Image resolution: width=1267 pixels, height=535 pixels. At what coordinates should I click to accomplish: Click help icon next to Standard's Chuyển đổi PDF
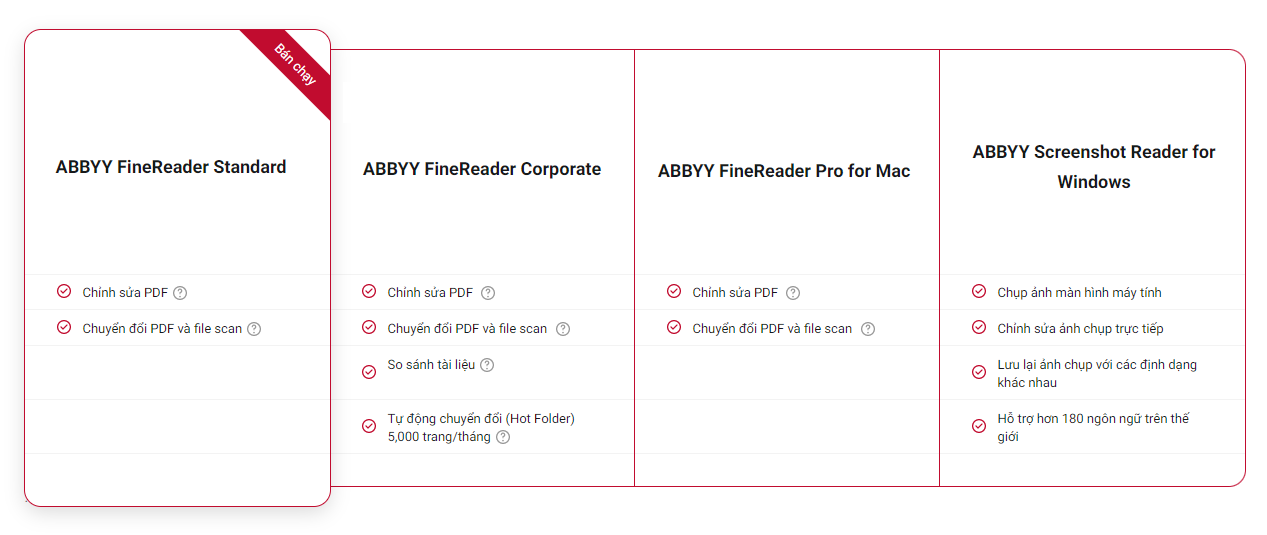[254, 329]
